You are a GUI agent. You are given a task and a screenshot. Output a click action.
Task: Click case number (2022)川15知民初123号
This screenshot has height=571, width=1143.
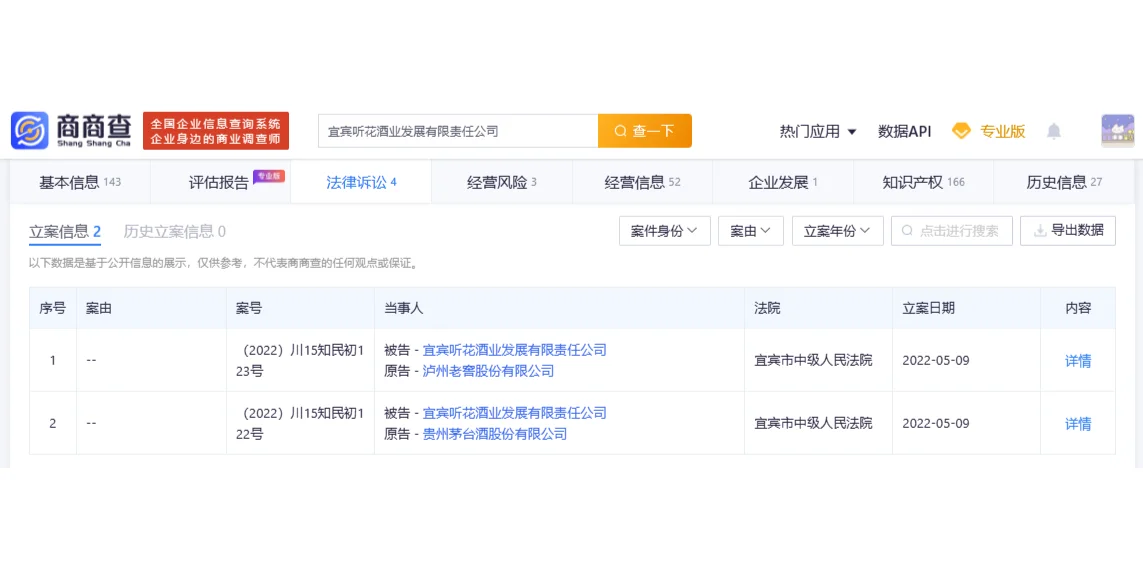pyautogui.click(x=300, y=361)
